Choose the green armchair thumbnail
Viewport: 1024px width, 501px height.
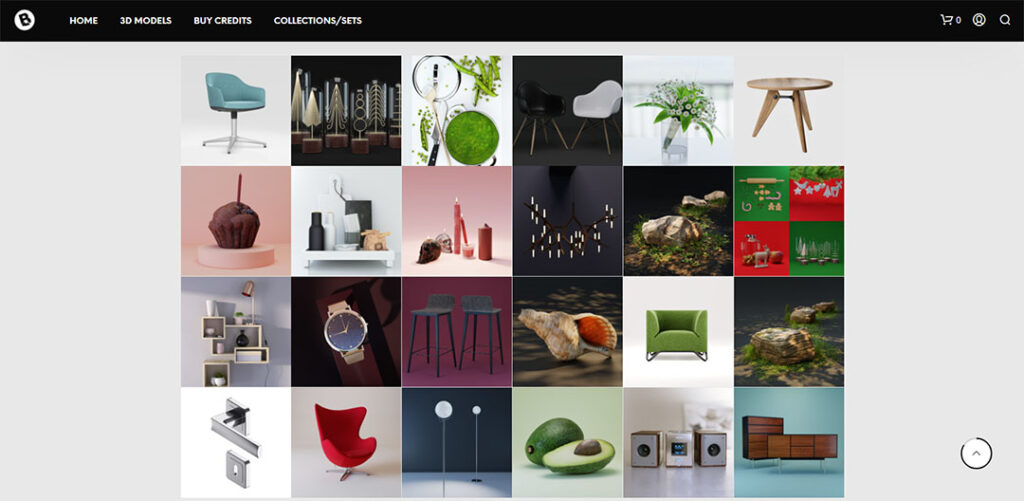pos(678,332)
